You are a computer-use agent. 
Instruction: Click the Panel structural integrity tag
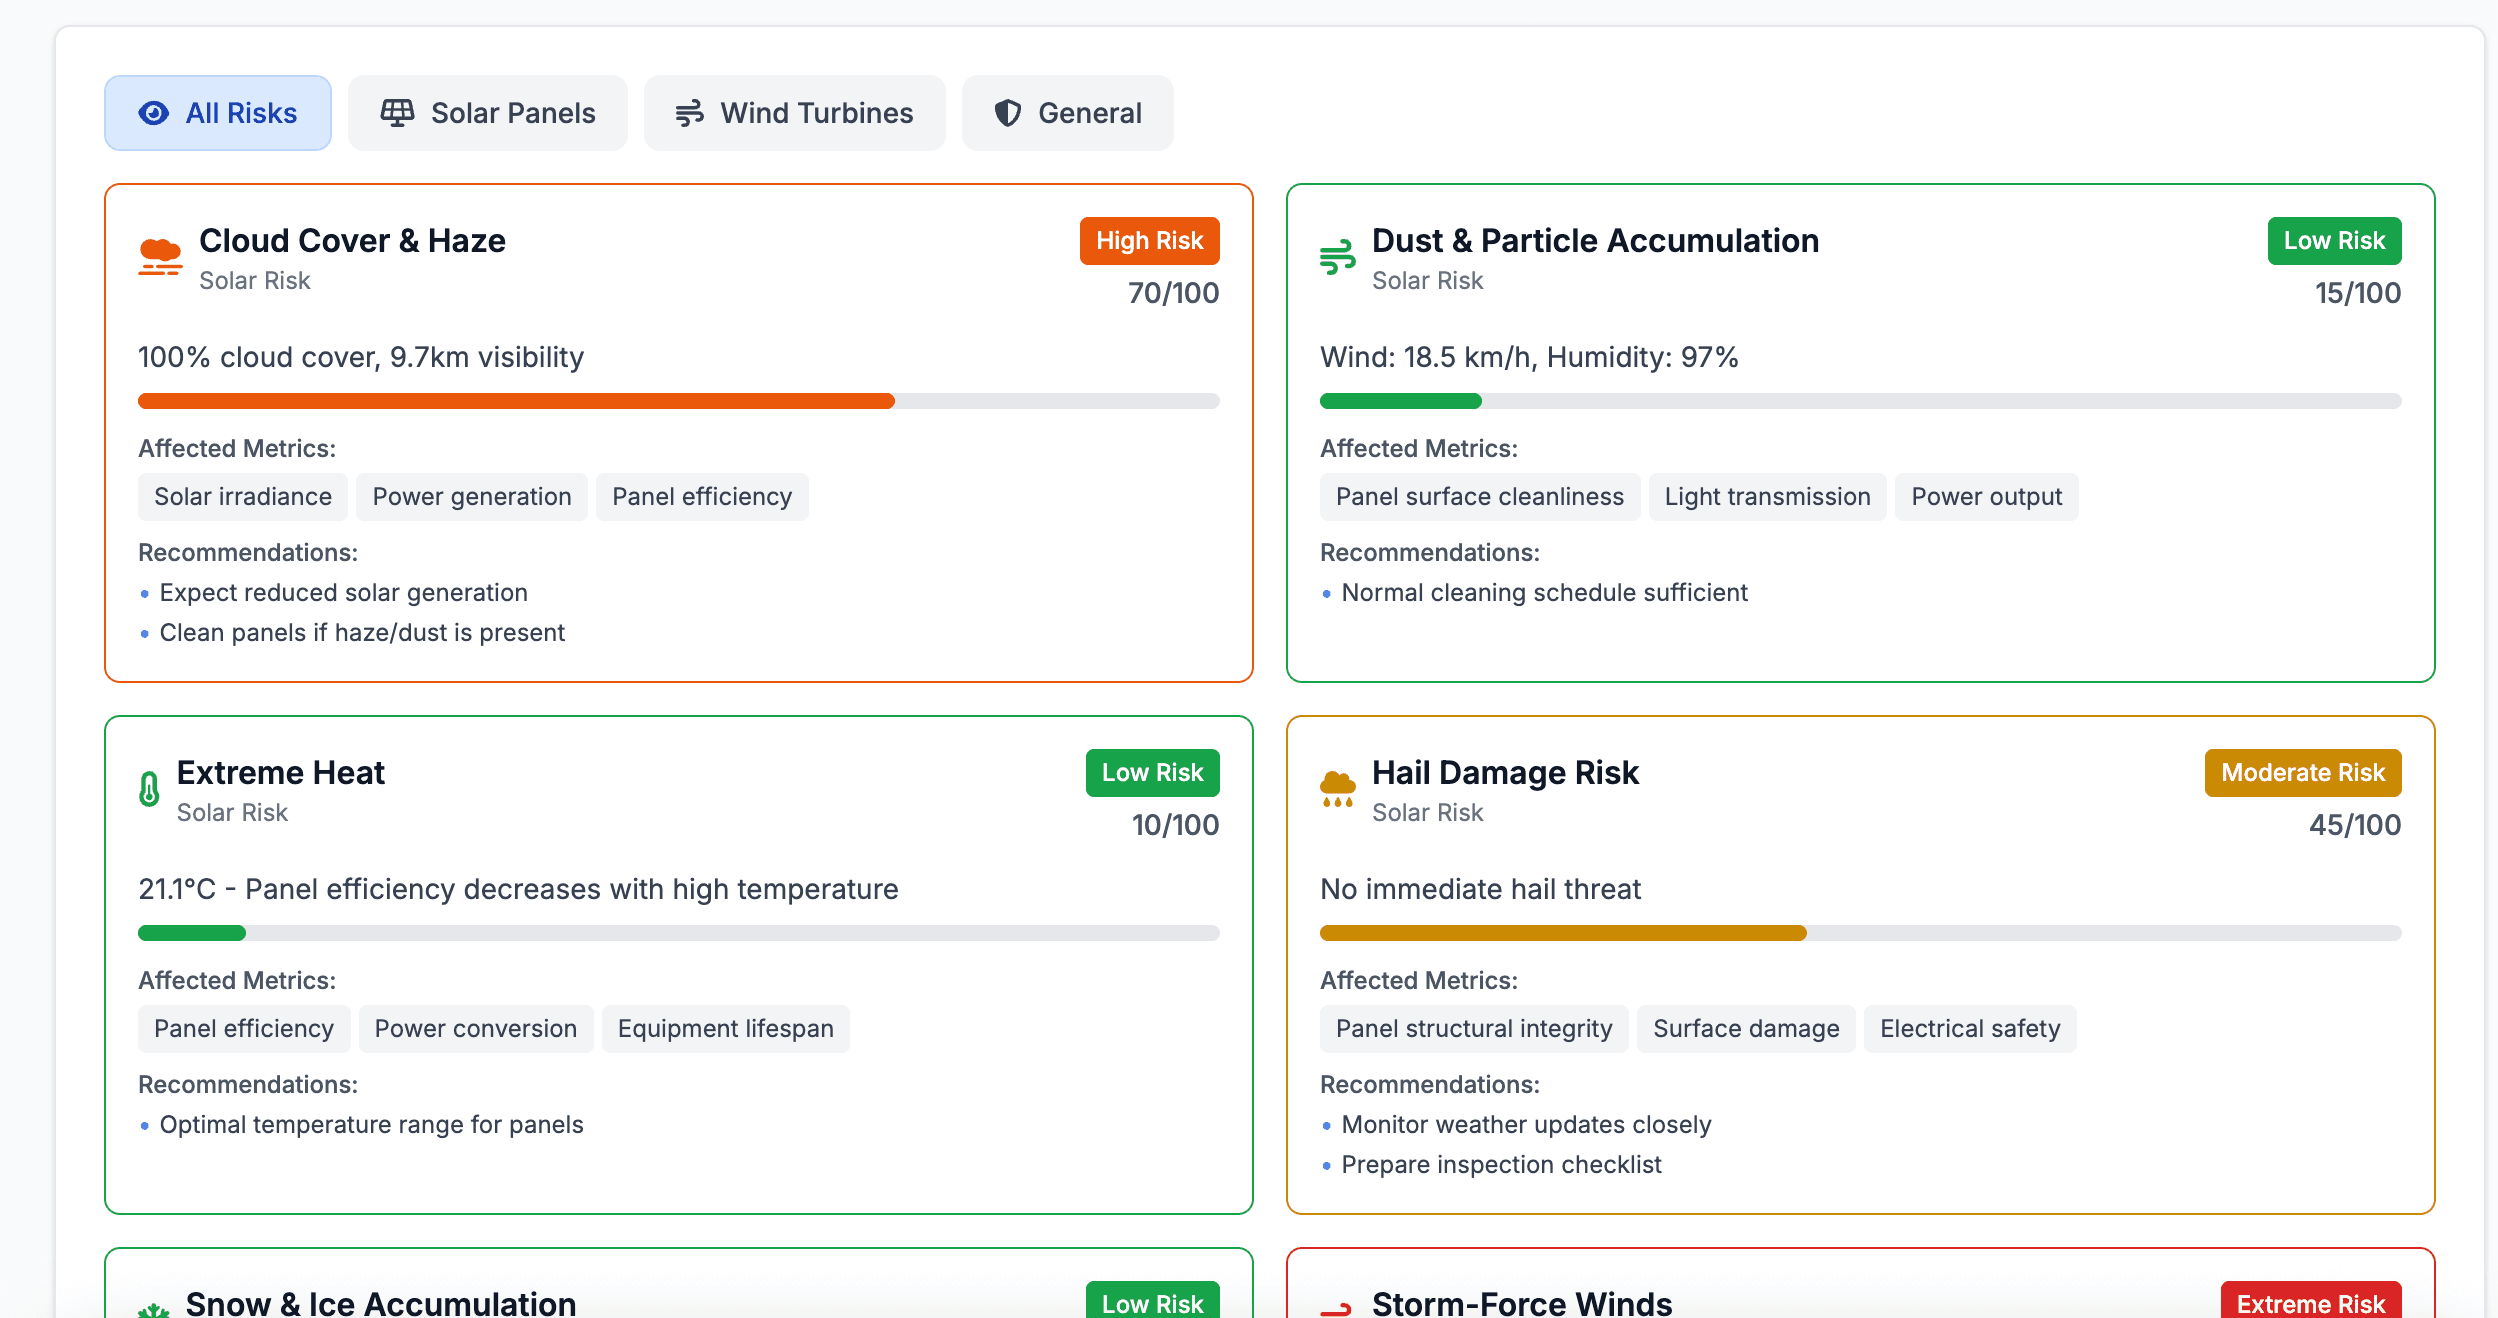tap(1474, 1029)
